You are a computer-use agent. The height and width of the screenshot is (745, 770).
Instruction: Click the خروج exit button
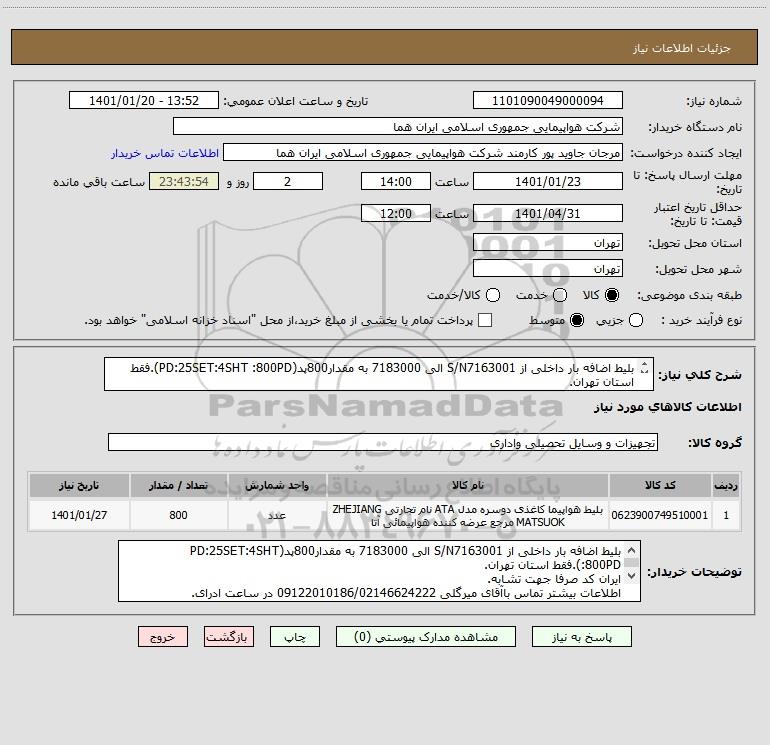pyautogui.click(x=163, y=636)
